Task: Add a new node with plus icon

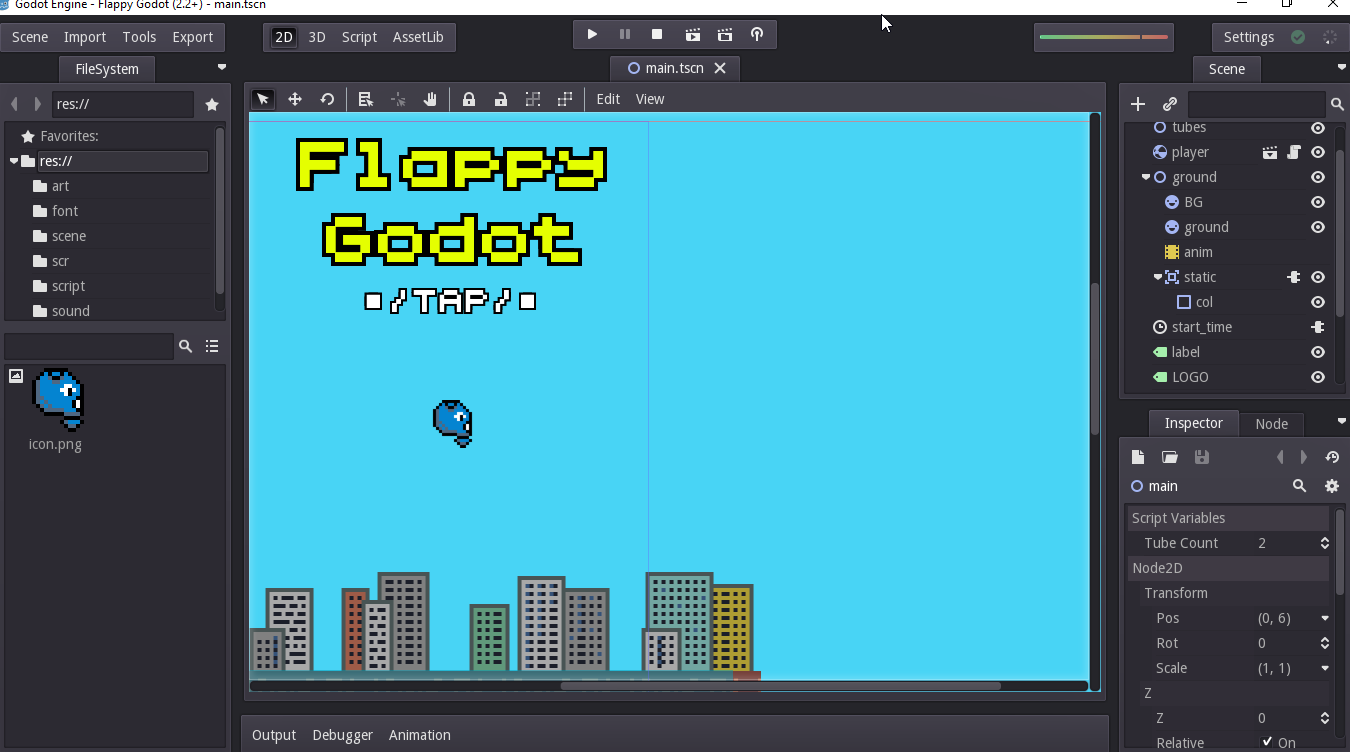Action: pos(1138,104)
